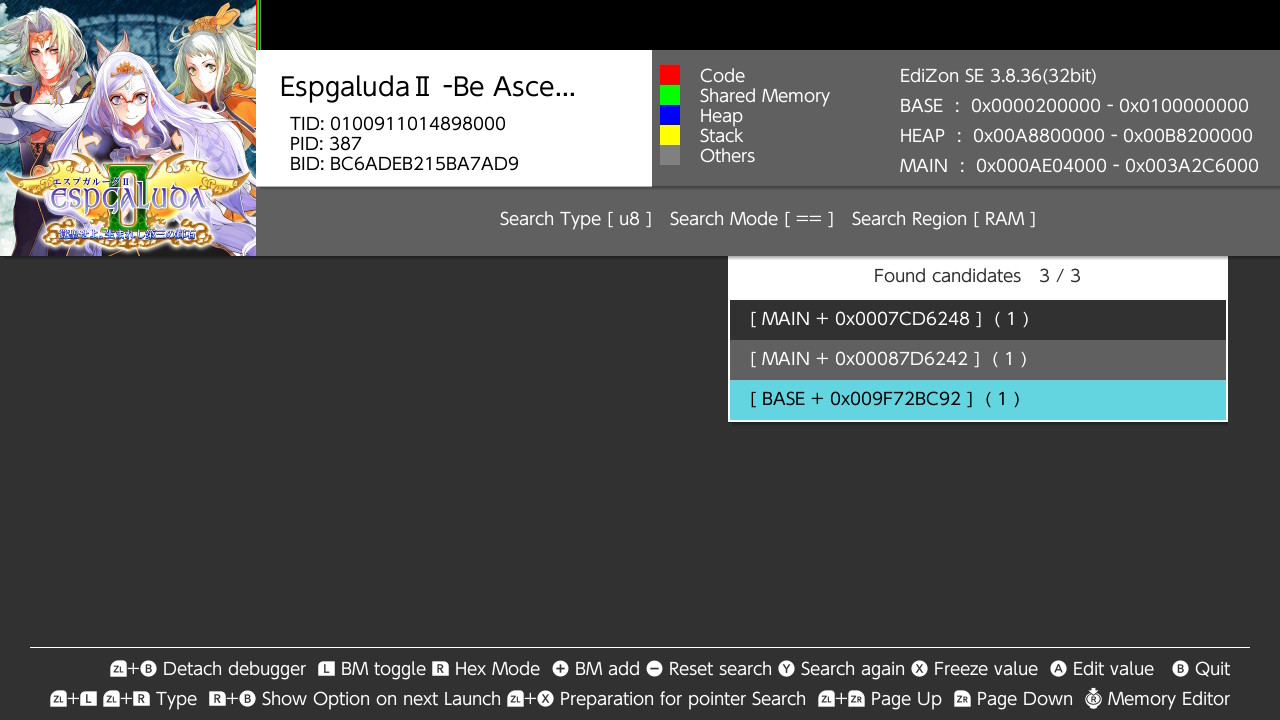The image size is (1280, 720).
Task: Open the Search Type [ u8 ] selector
Action: tap(576, 219)
